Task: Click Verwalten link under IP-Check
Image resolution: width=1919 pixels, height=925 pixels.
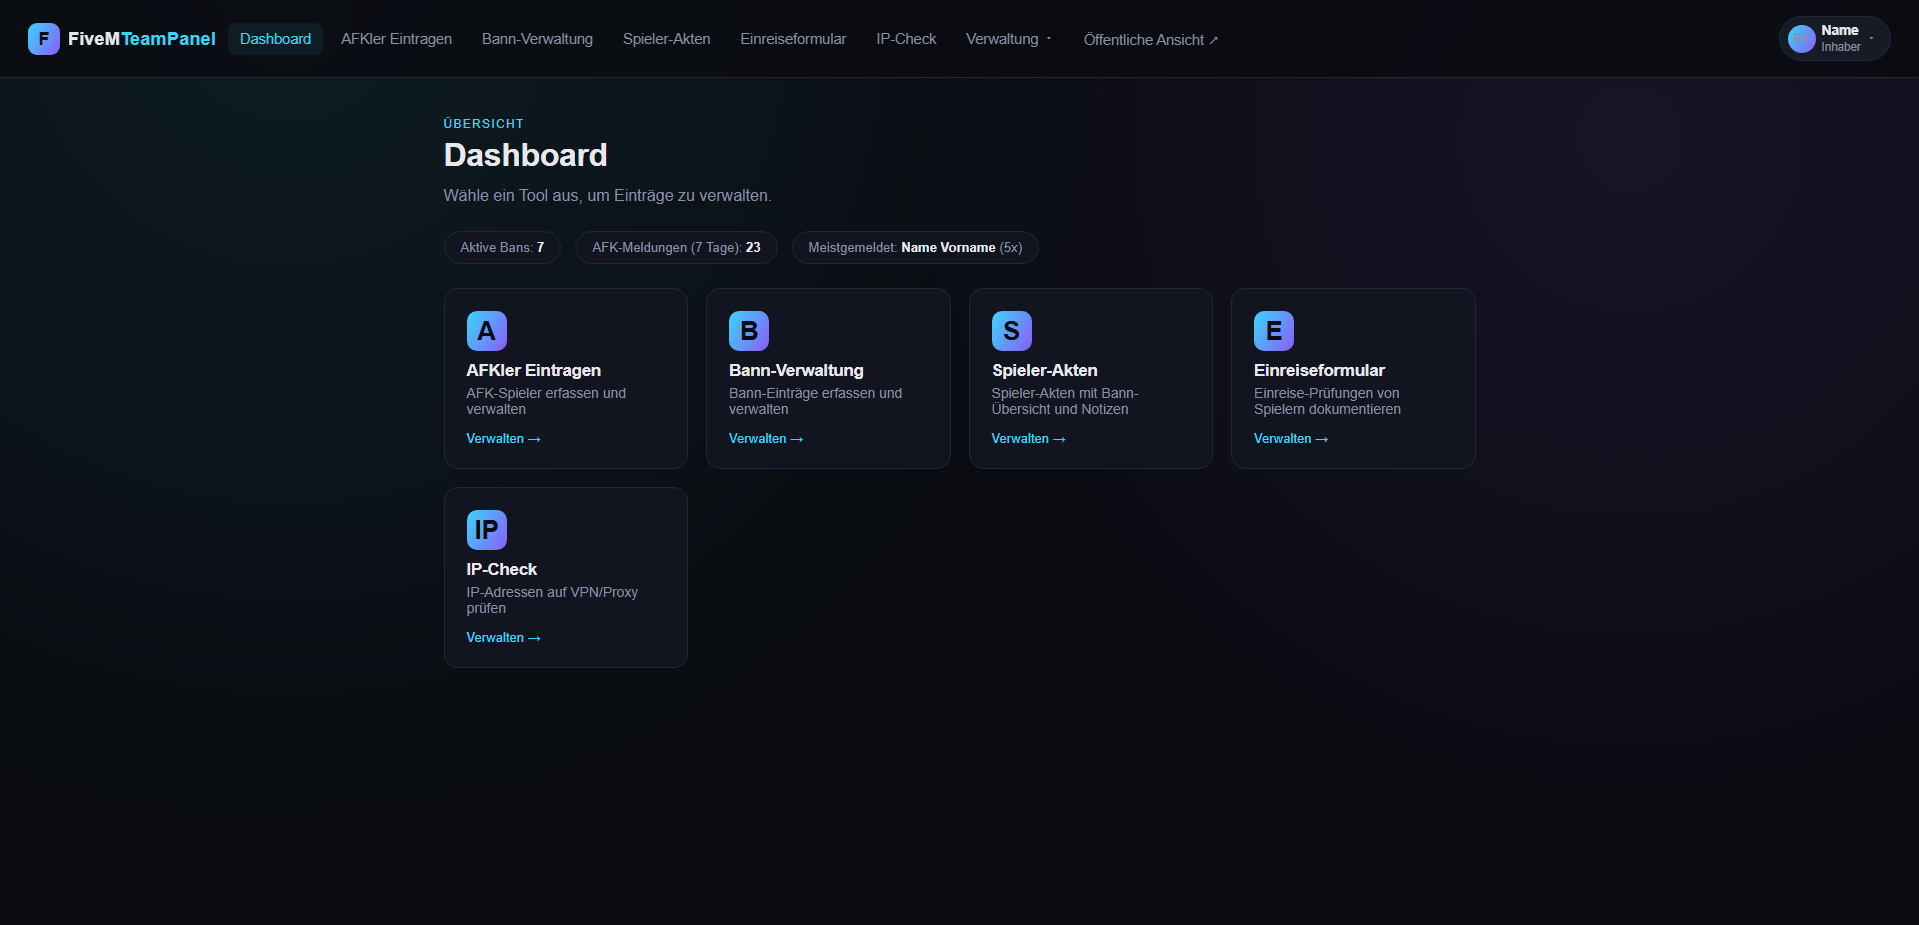Action: pyautogui.click(x=503, y=638)
